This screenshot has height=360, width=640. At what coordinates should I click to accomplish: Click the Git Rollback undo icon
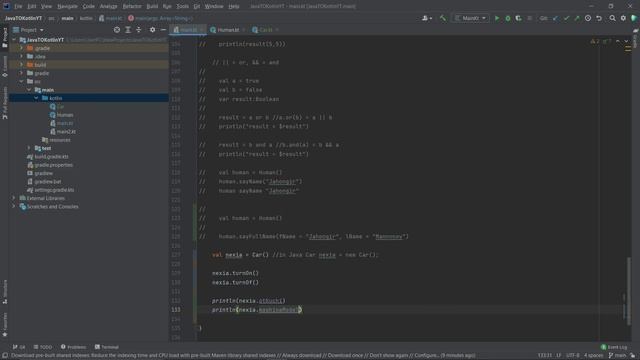(599, 18)
